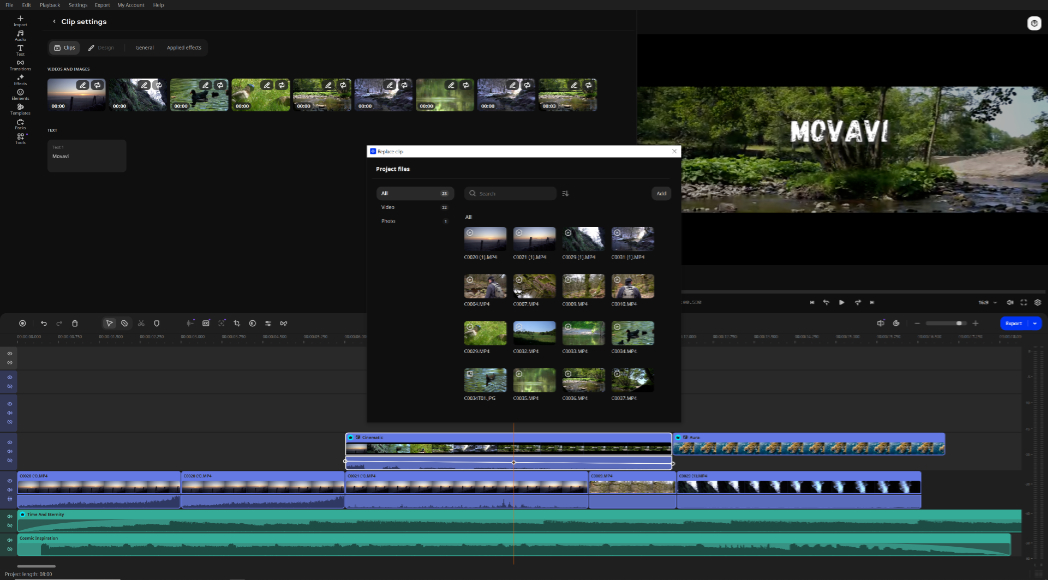Open the Text titles panel

click(20, 50)
